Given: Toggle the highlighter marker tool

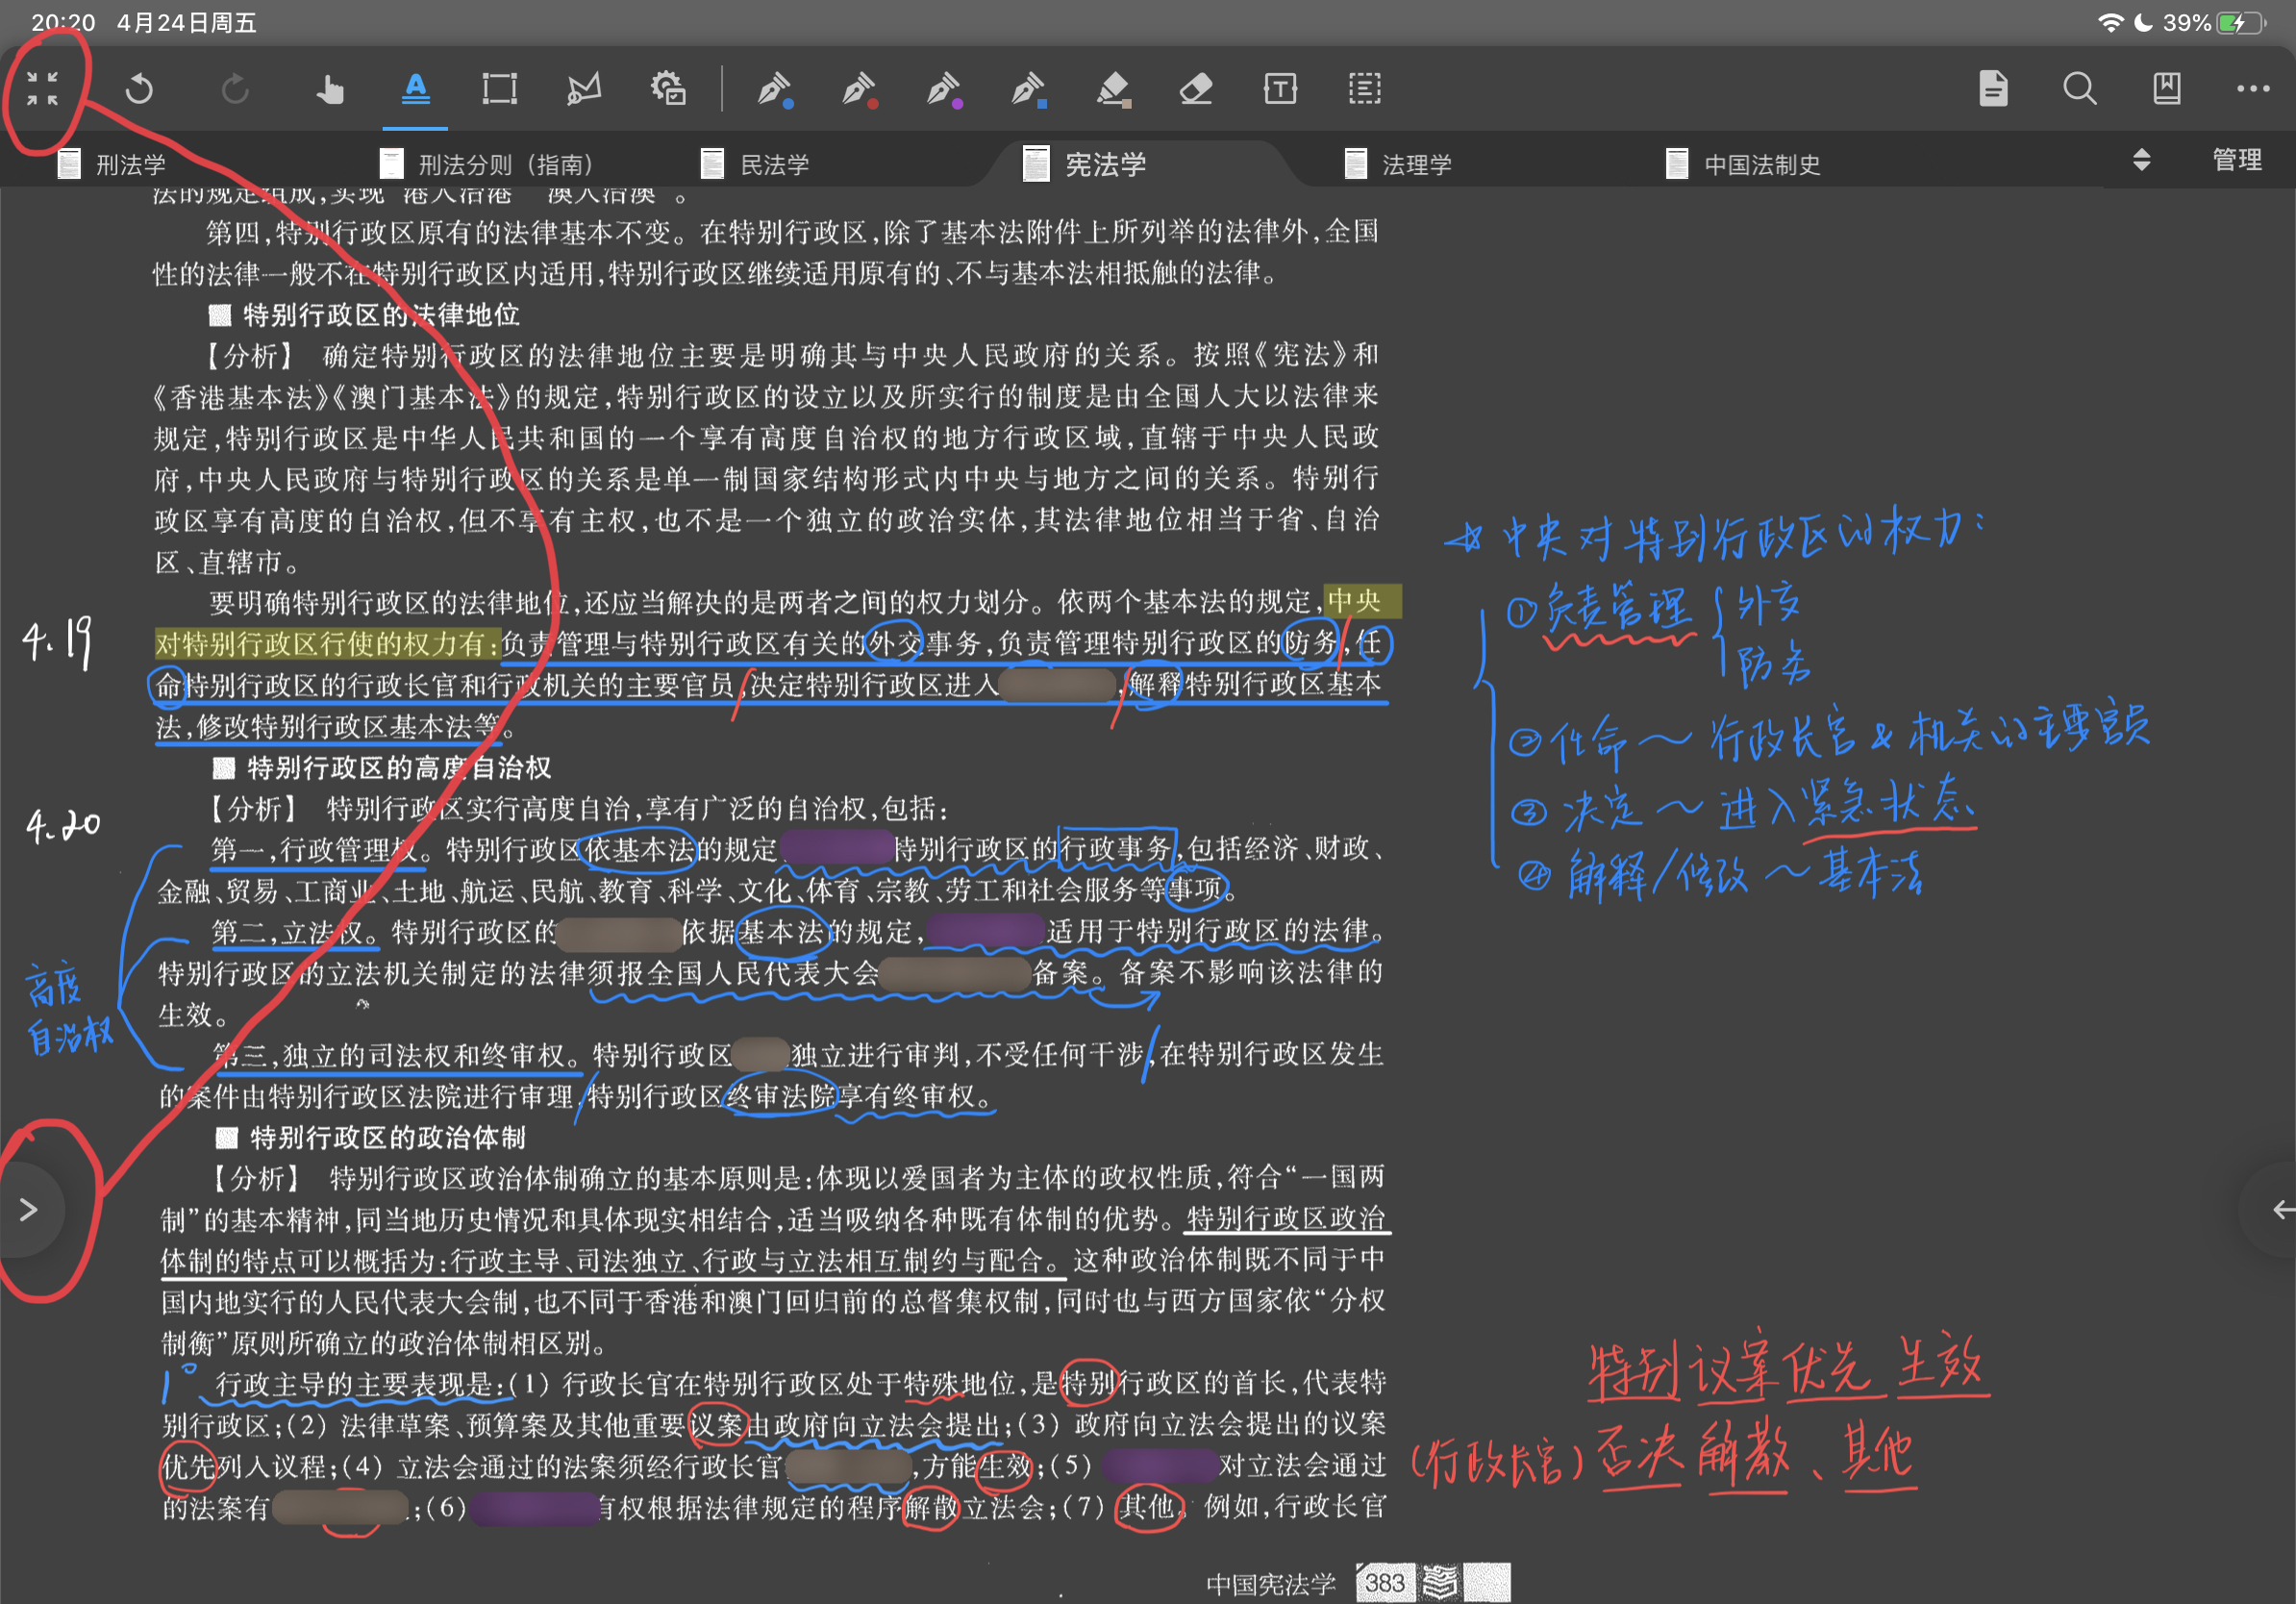Looking at the screenshot, I should (1112, 89).
